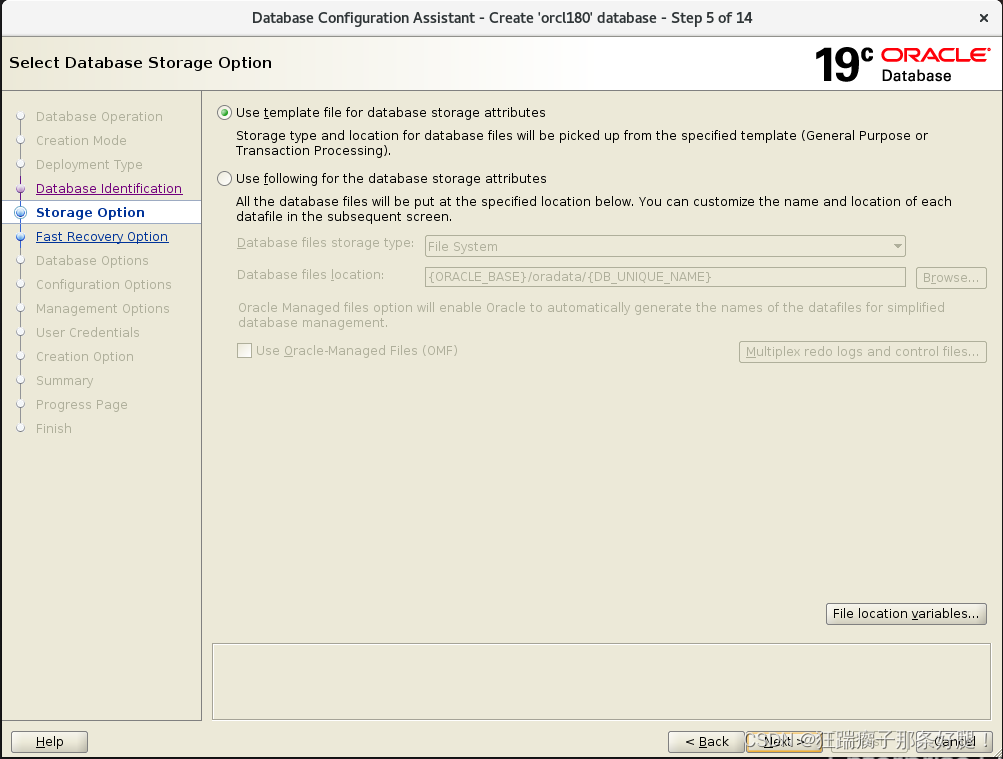Click Database Operation step label
Viewport: 1003px width, 759px height.
(99, 116)
